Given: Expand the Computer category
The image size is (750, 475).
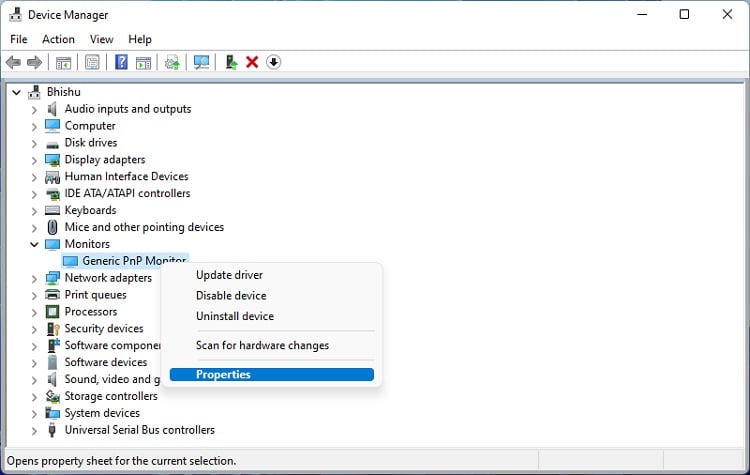Looking at the screenshot, I should click(x=34, y=127).
